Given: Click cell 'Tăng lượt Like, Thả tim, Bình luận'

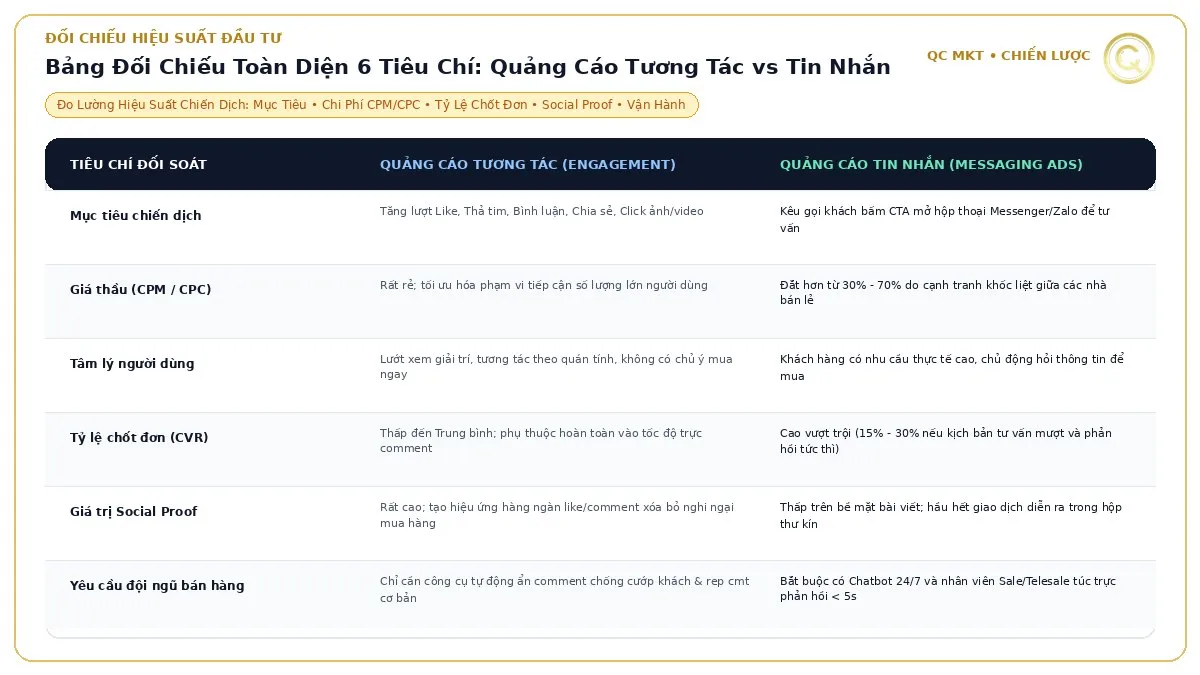Looking at the screenshot, I should click(542, 211).
